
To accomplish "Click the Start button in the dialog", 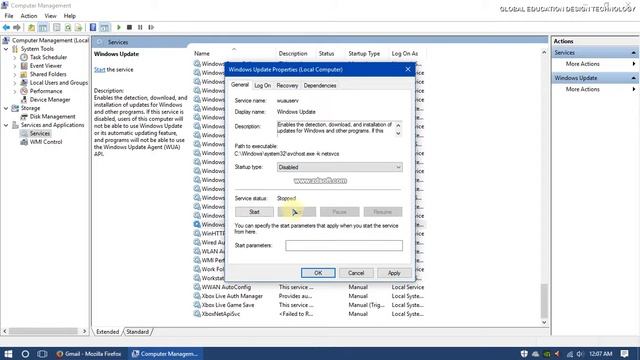I will click(x=254, y=212).
